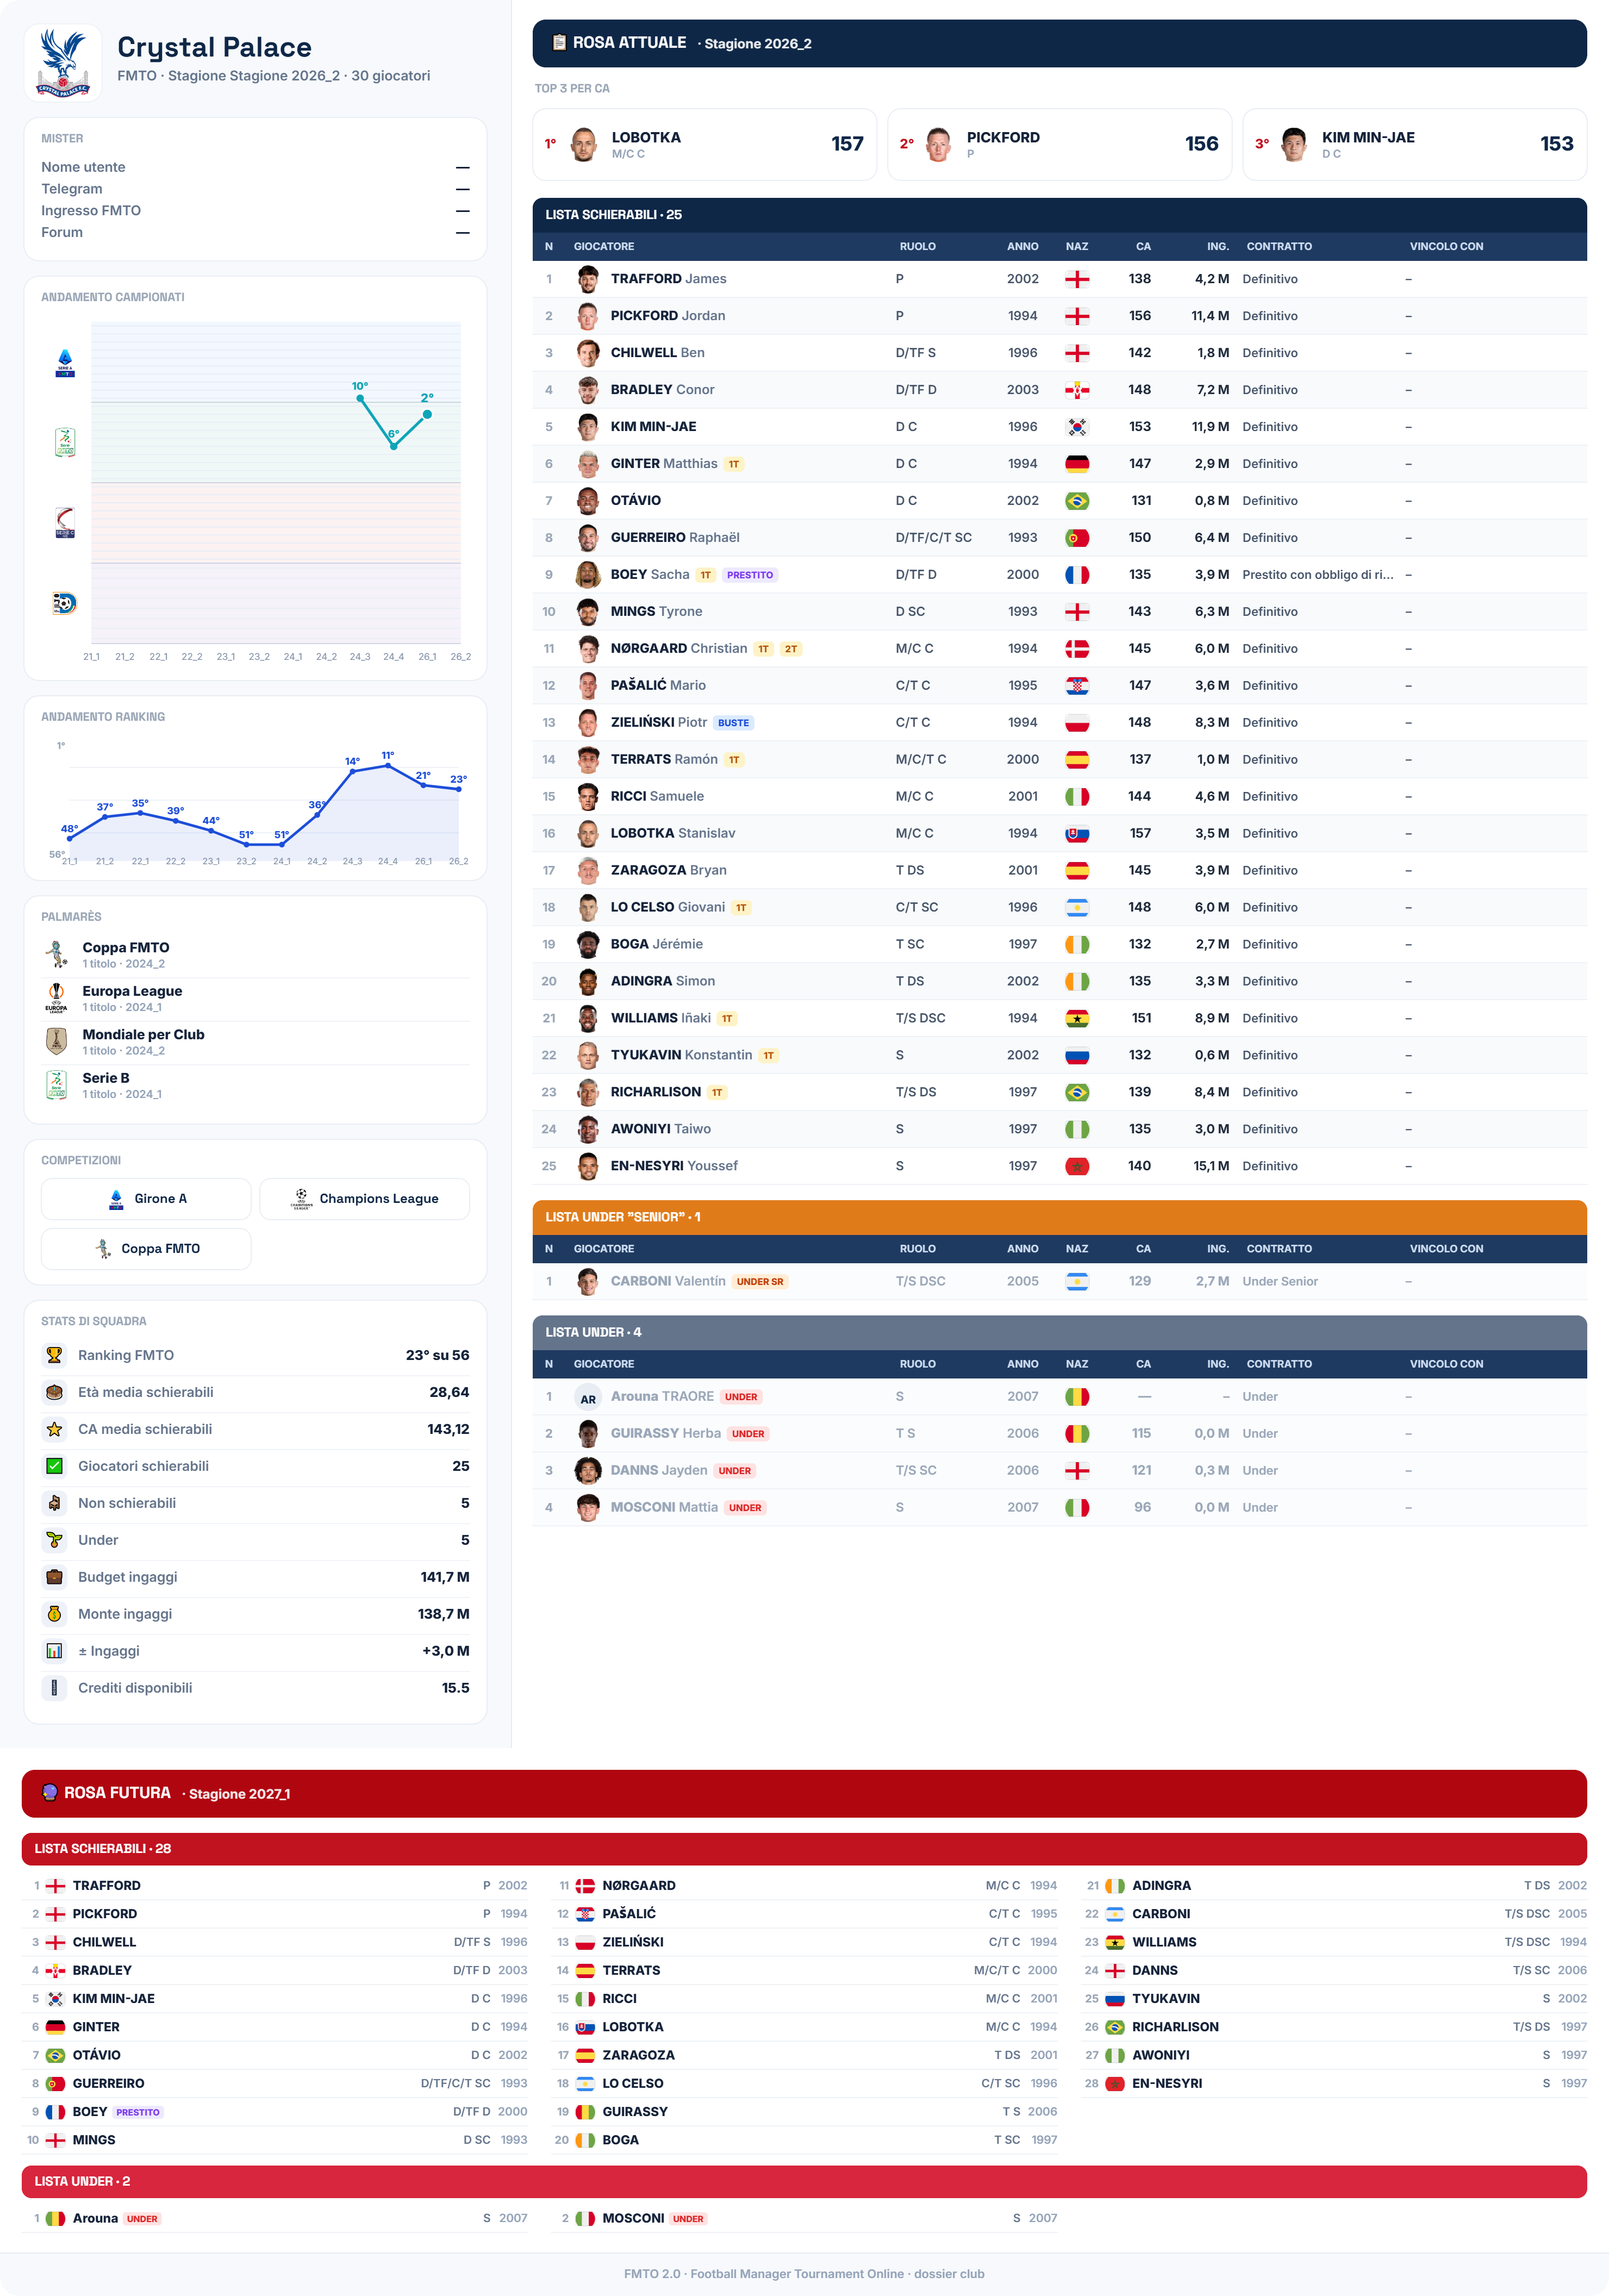The height and width of the screenshot is (2296, 1609).
Task: Click the England flag in Trafford's row
Action: point(1077,279)
